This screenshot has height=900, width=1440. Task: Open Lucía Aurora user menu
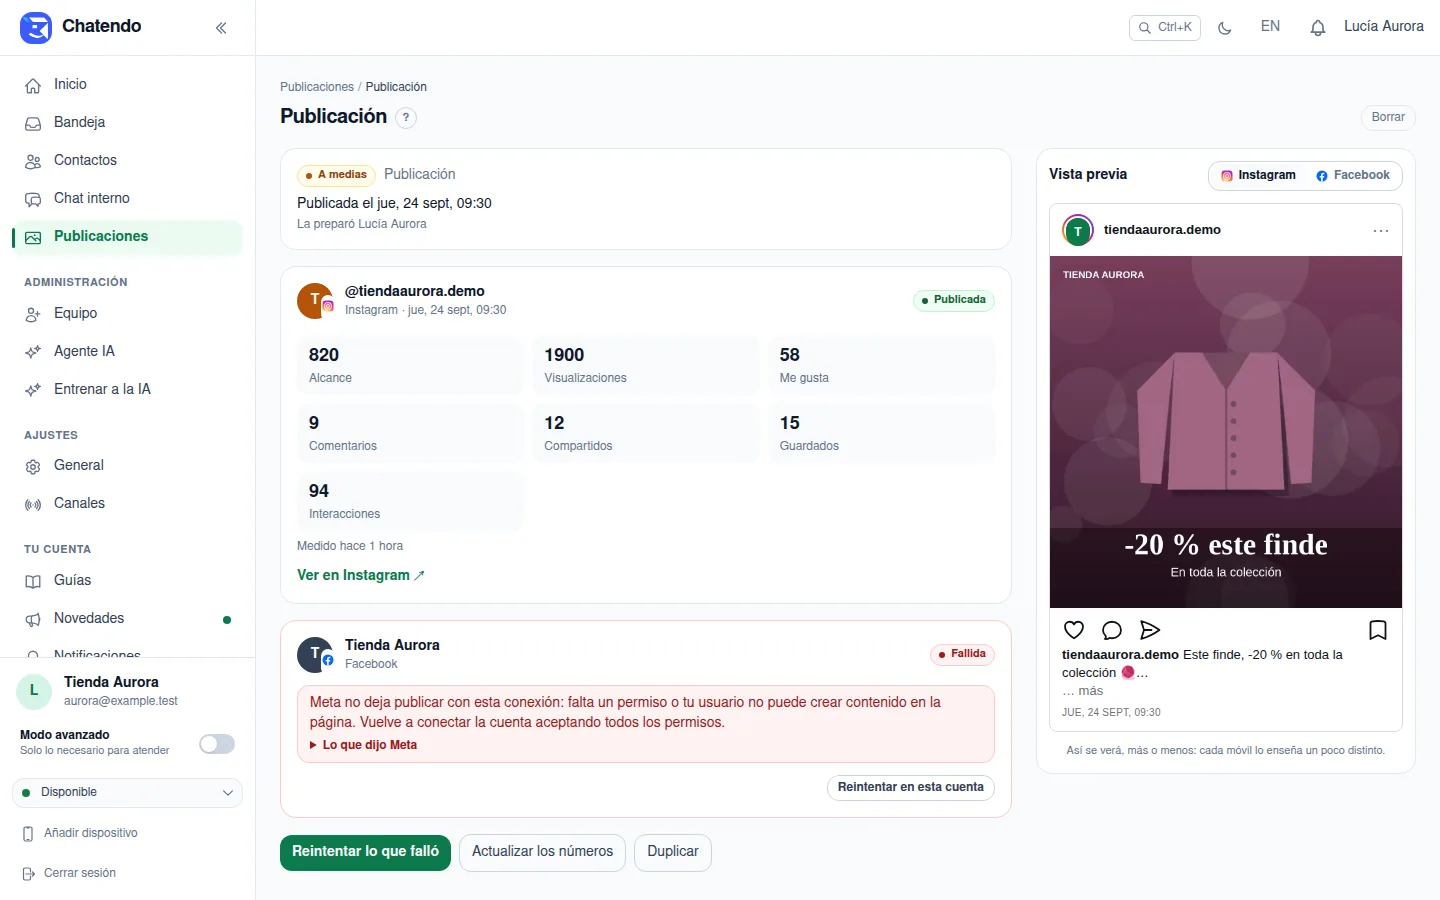tap(1383, 27)
